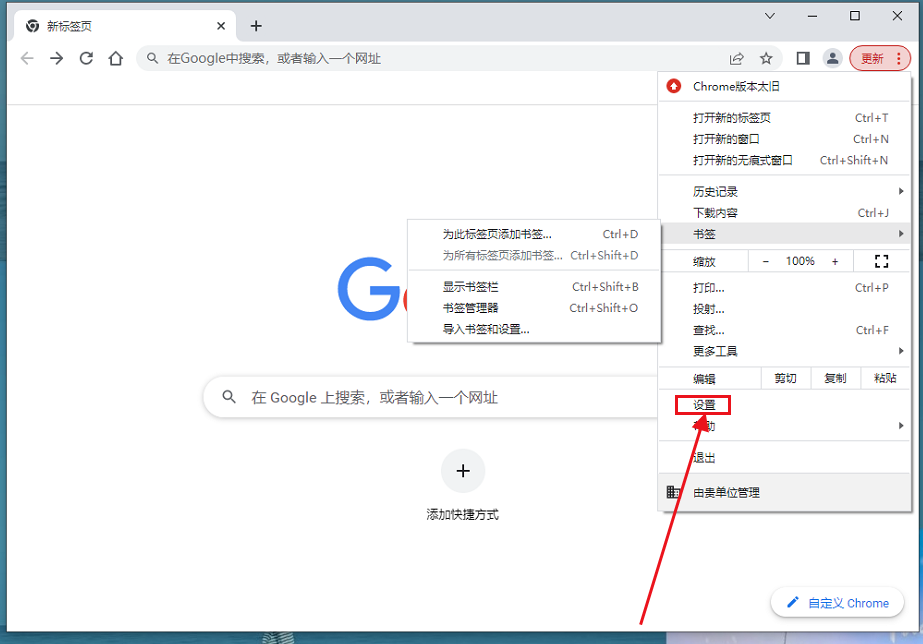The image size is (923, 644).
Task: Open 设置 settings from the menu
Action: 784,405
